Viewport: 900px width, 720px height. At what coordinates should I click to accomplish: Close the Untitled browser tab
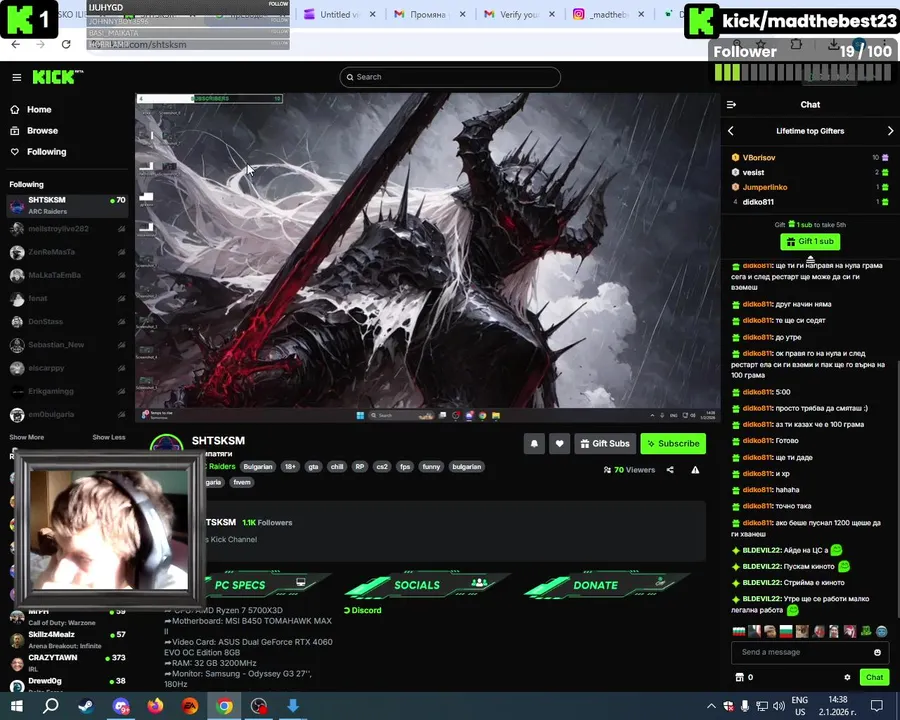[373, 14]
